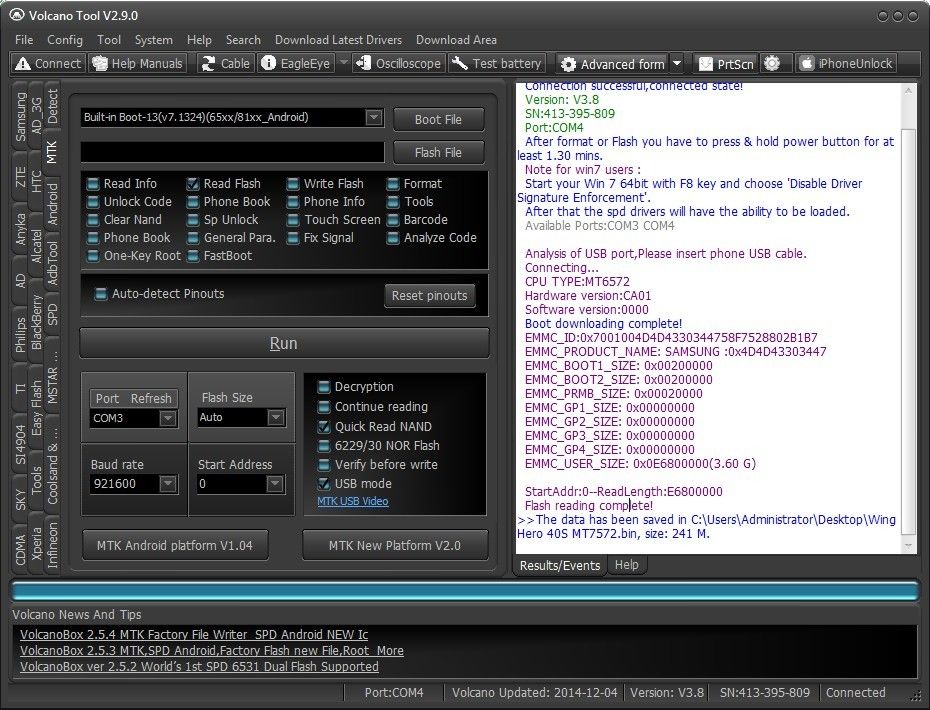Click the Test battery wrench icon

tap(460, 64)
